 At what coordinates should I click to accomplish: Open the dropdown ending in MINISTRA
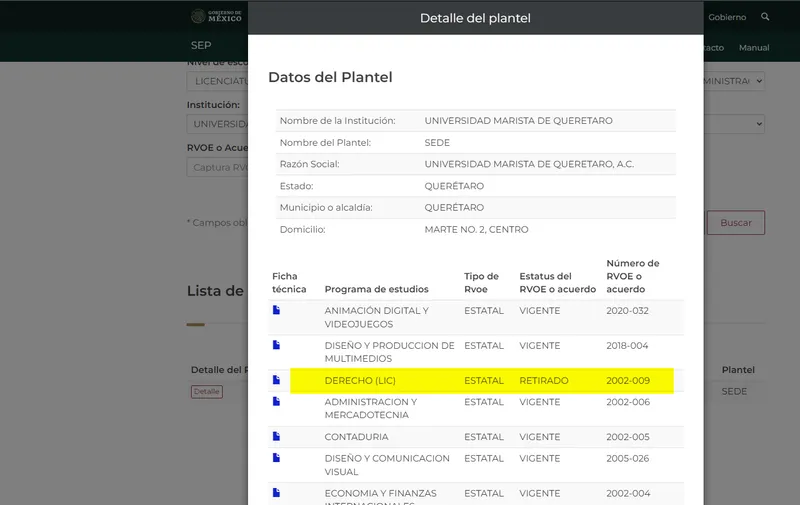(x=734, y=81)
